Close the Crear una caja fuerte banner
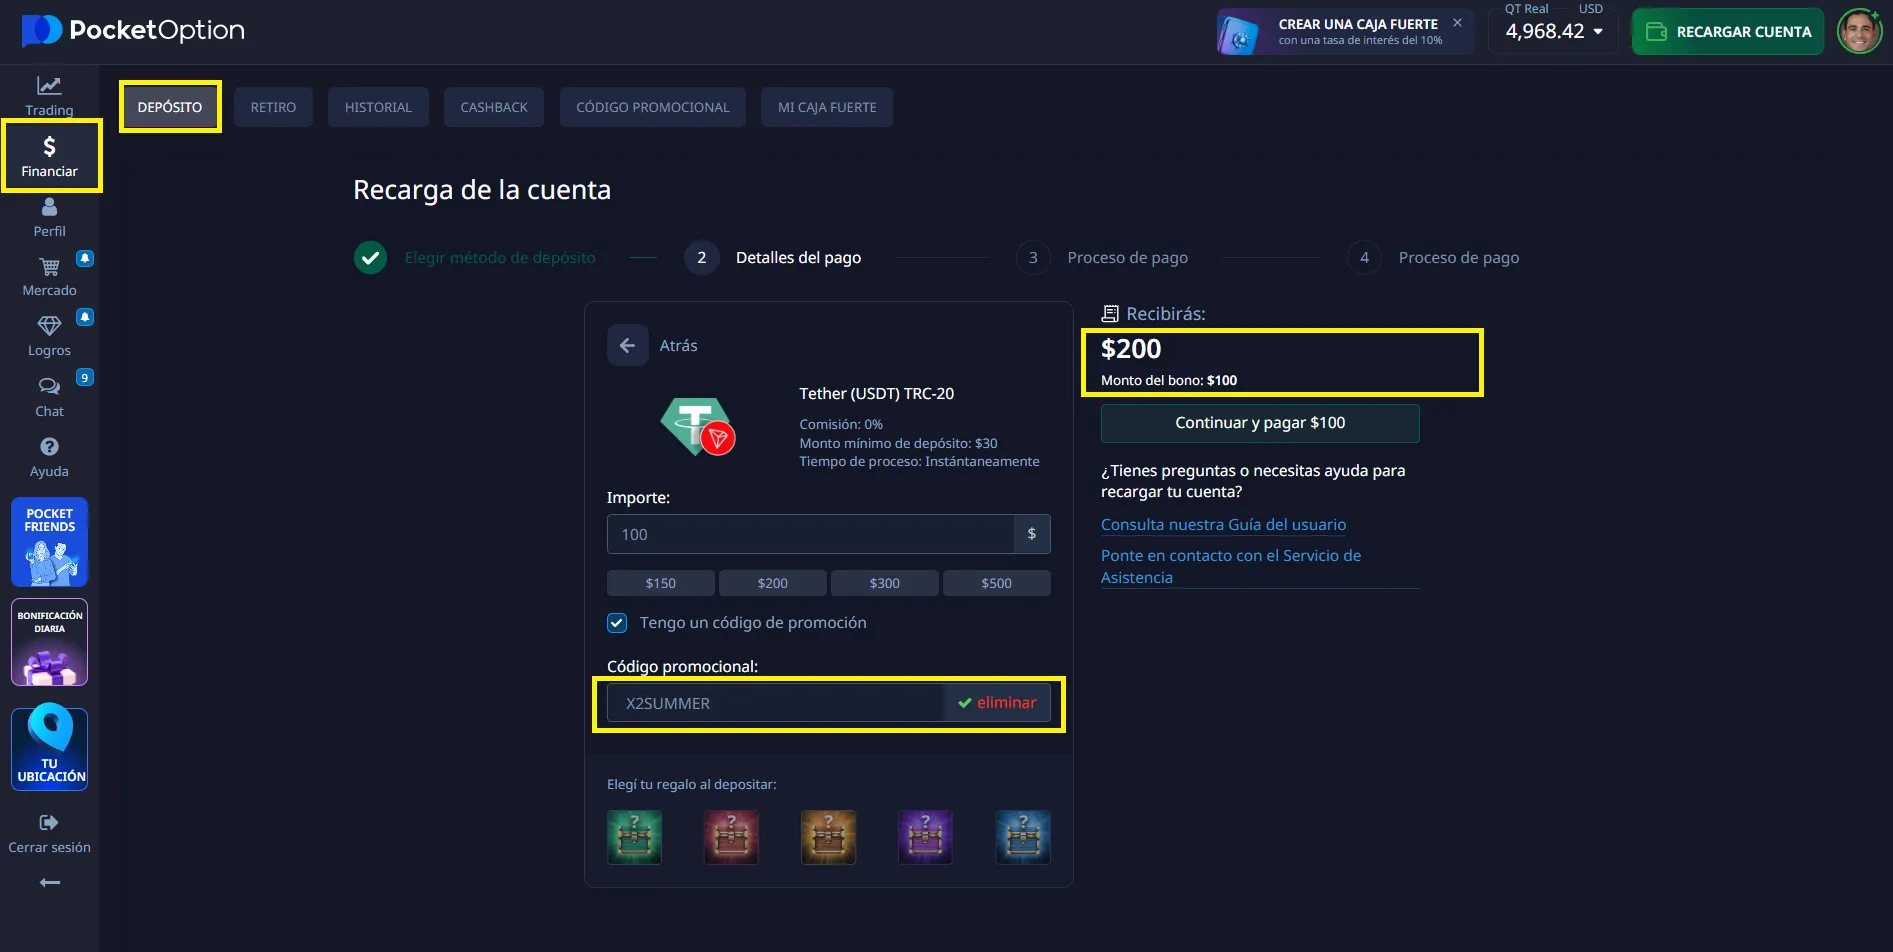The height and width of the screenshot is (952, 1893). pos(1457,22)
